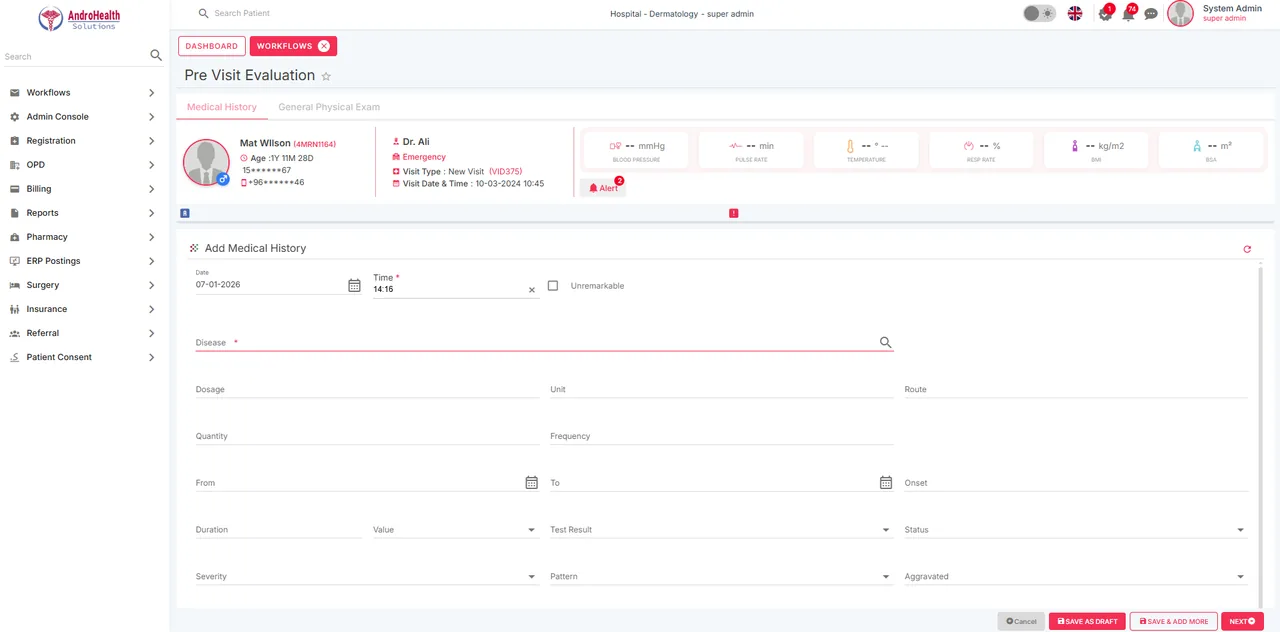The image size is (1280, 632).
Task: Click the Next button
Action: (1242, 621)
